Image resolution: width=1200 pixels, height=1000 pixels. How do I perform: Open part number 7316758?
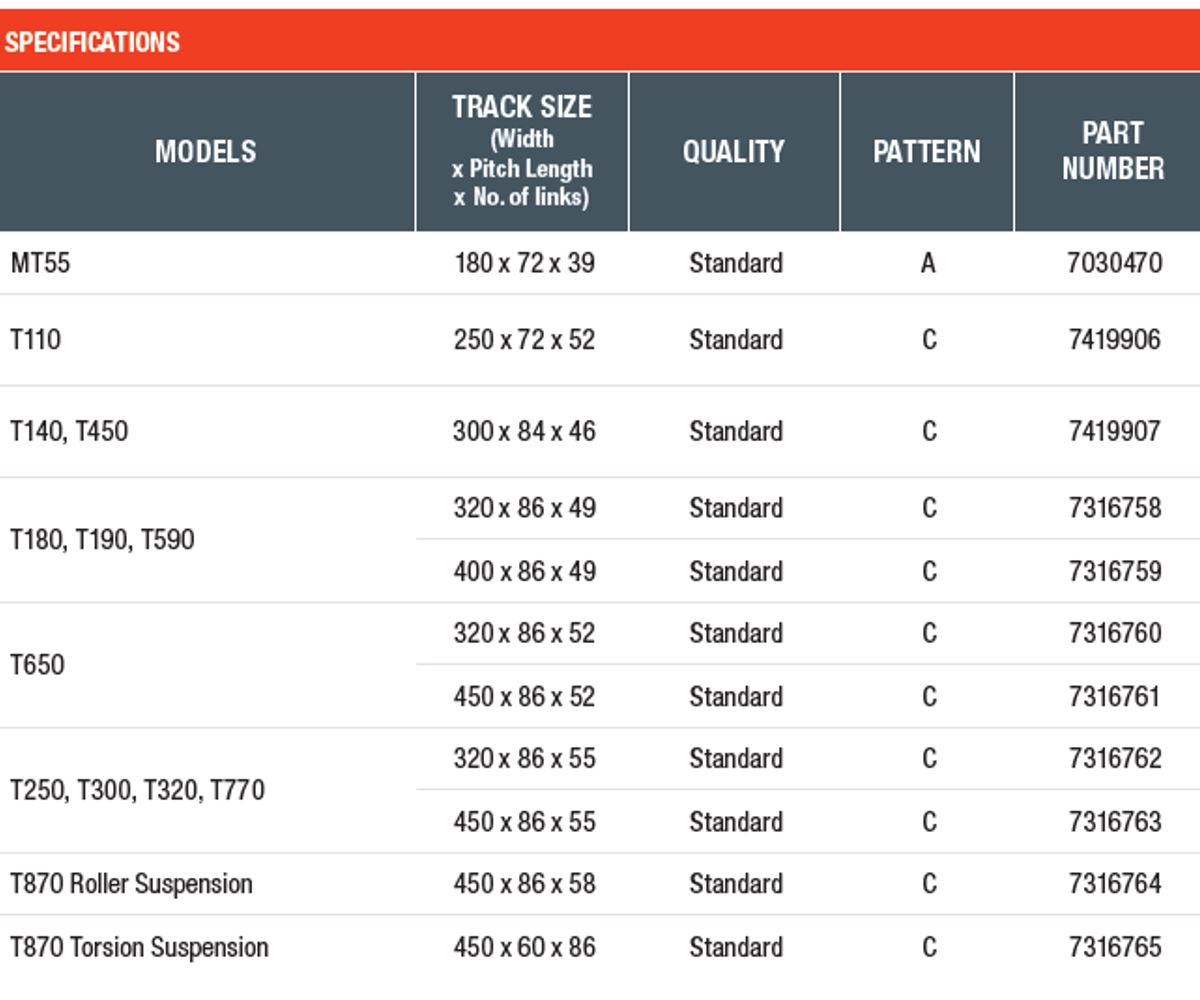(1115, 508)
